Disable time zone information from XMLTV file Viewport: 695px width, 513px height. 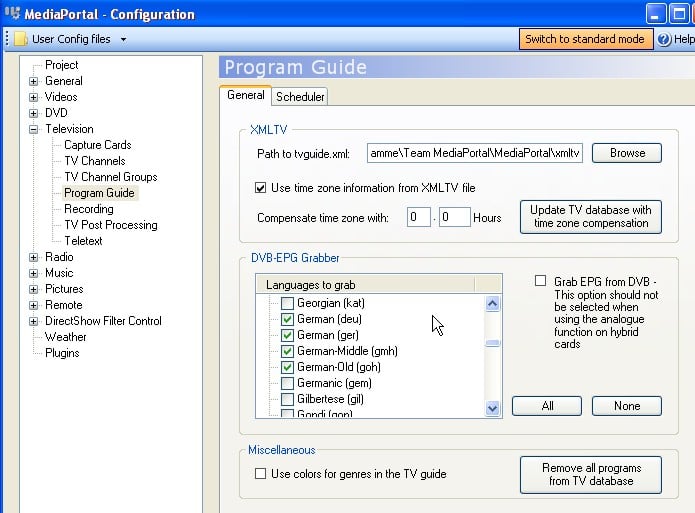point(261,187)
